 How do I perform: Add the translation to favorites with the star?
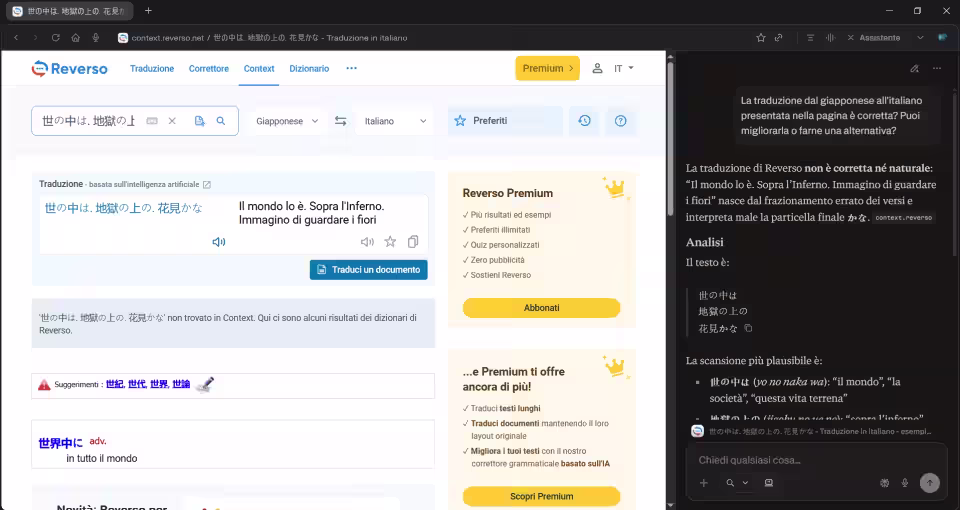(390, 242)
